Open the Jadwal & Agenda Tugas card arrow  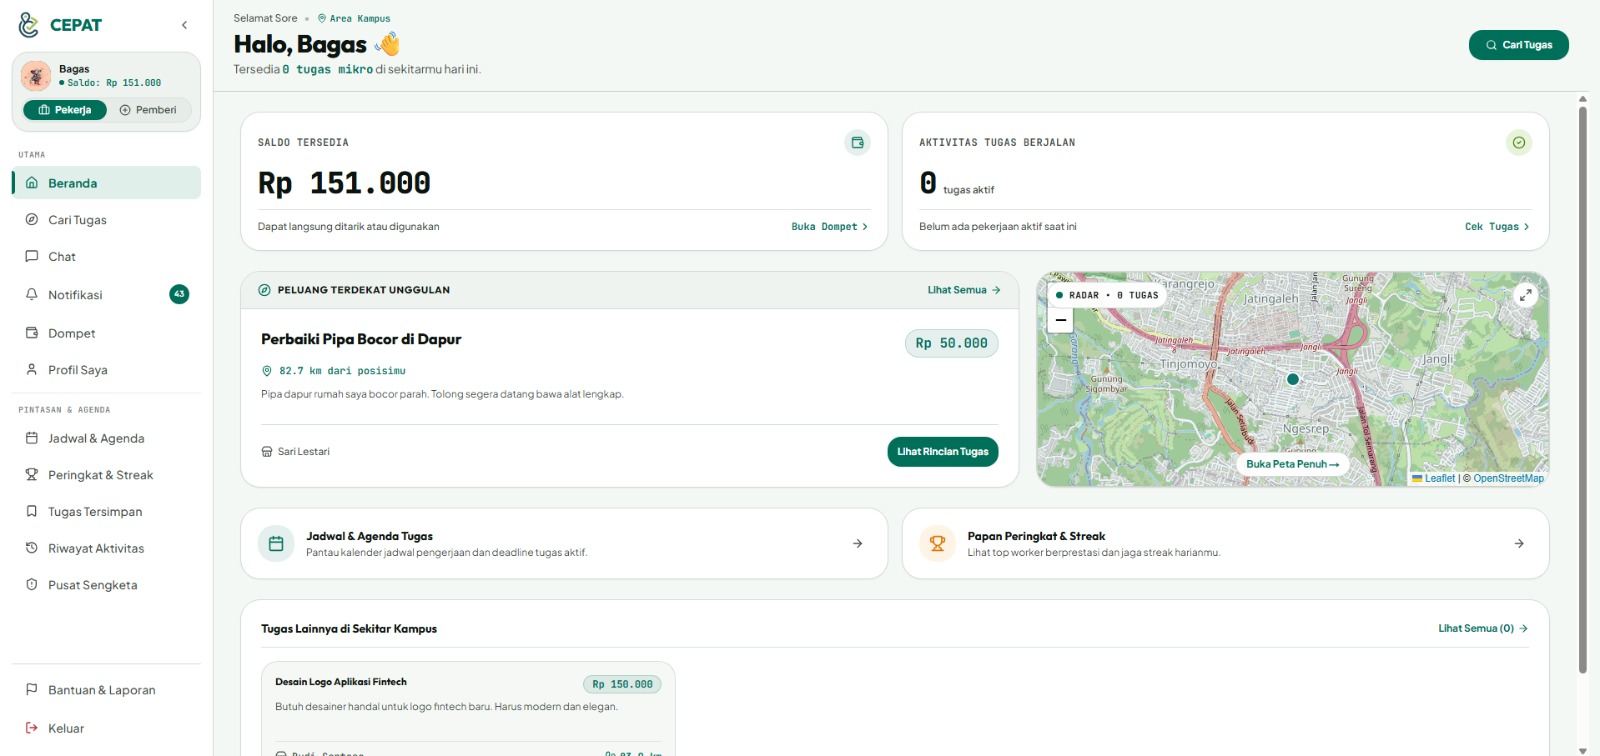(857, 544)
